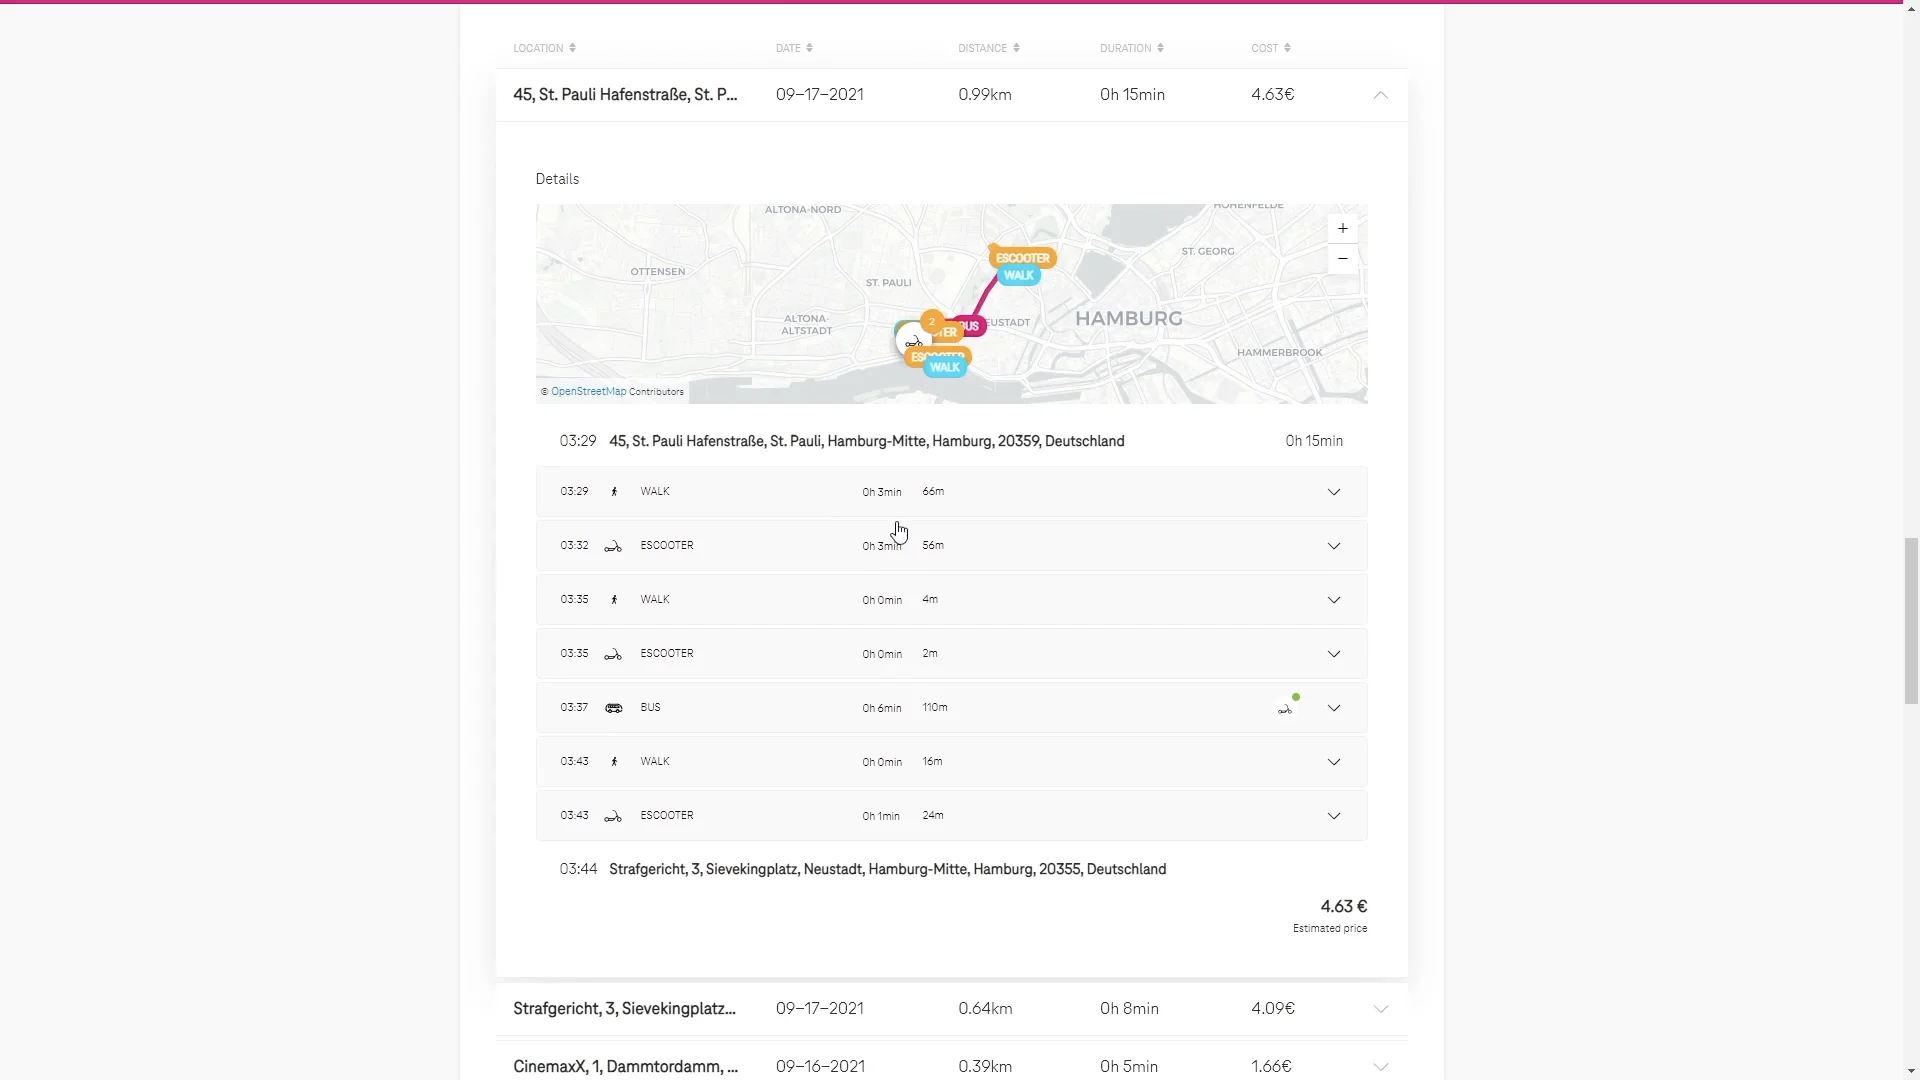Expand the 03:29 WALK segment
The image size is (1920, 1080).
(x=1333, y=492)
